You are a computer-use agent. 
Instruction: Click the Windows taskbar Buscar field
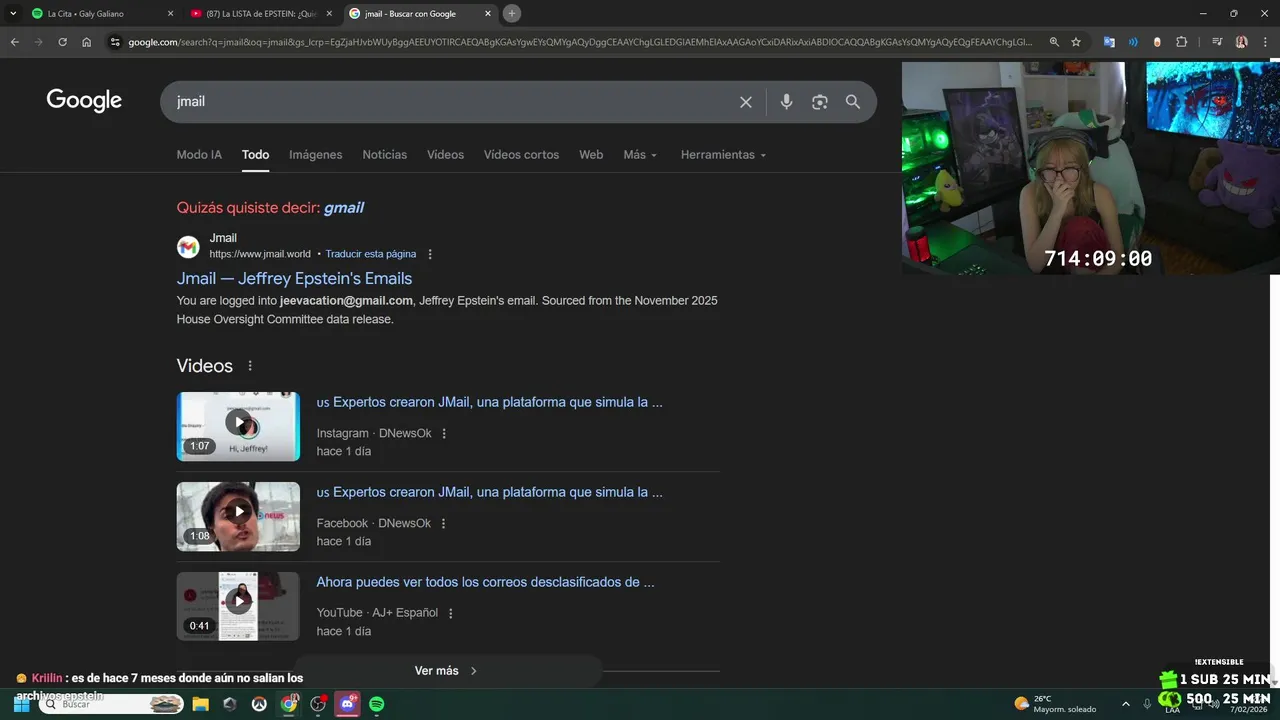click(x=112, y=704)
